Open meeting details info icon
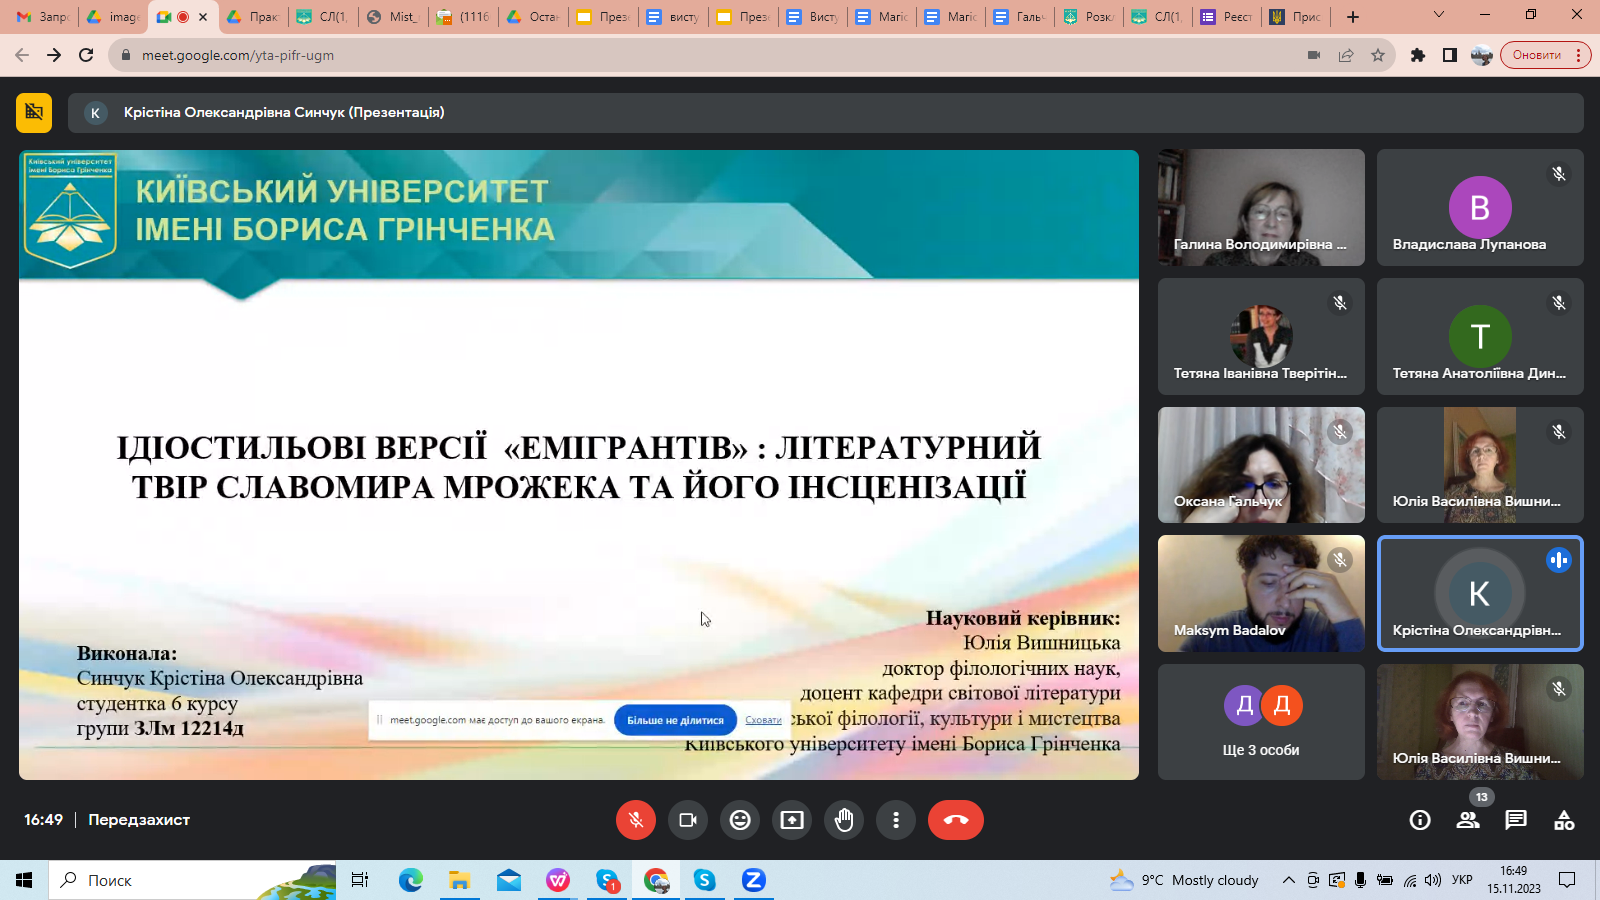Image resolution: width=1600 pixels, height=900 pixels. pos(1419,820)
